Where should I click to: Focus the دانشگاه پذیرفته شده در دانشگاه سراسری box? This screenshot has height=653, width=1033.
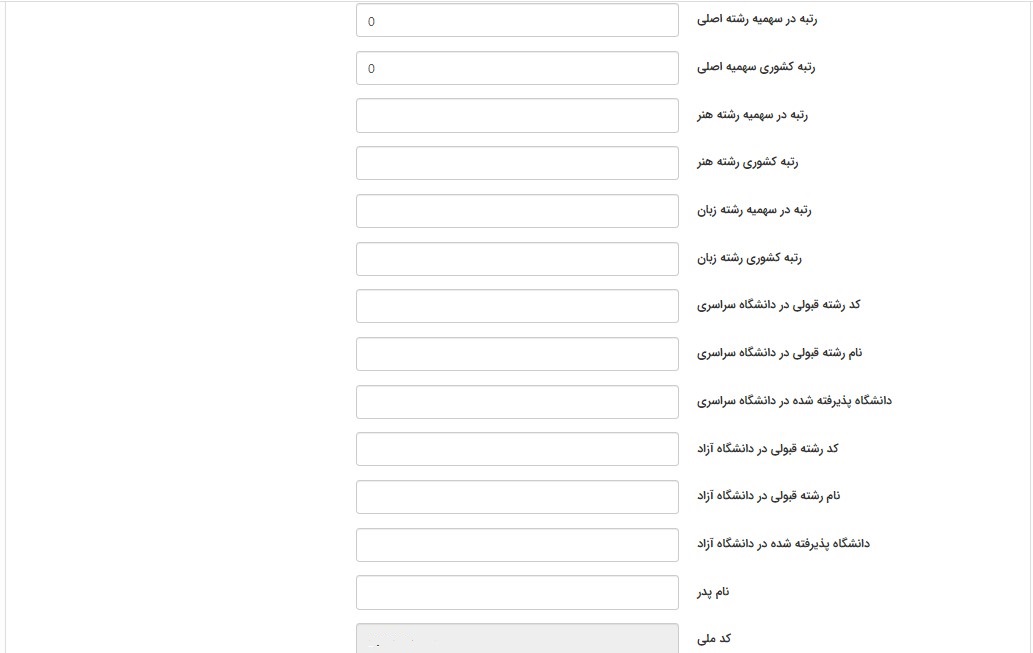point(517,402)
